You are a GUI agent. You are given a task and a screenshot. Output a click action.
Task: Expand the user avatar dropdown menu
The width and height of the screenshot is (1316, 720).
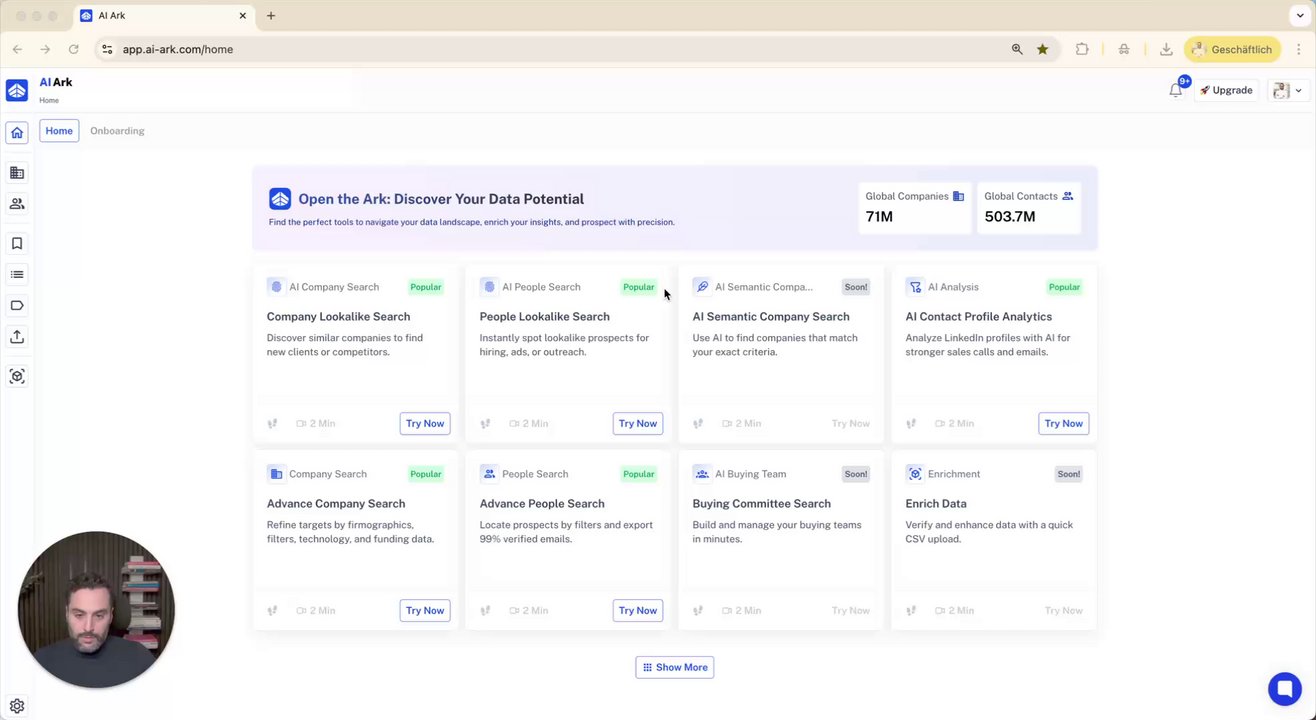1287,90
